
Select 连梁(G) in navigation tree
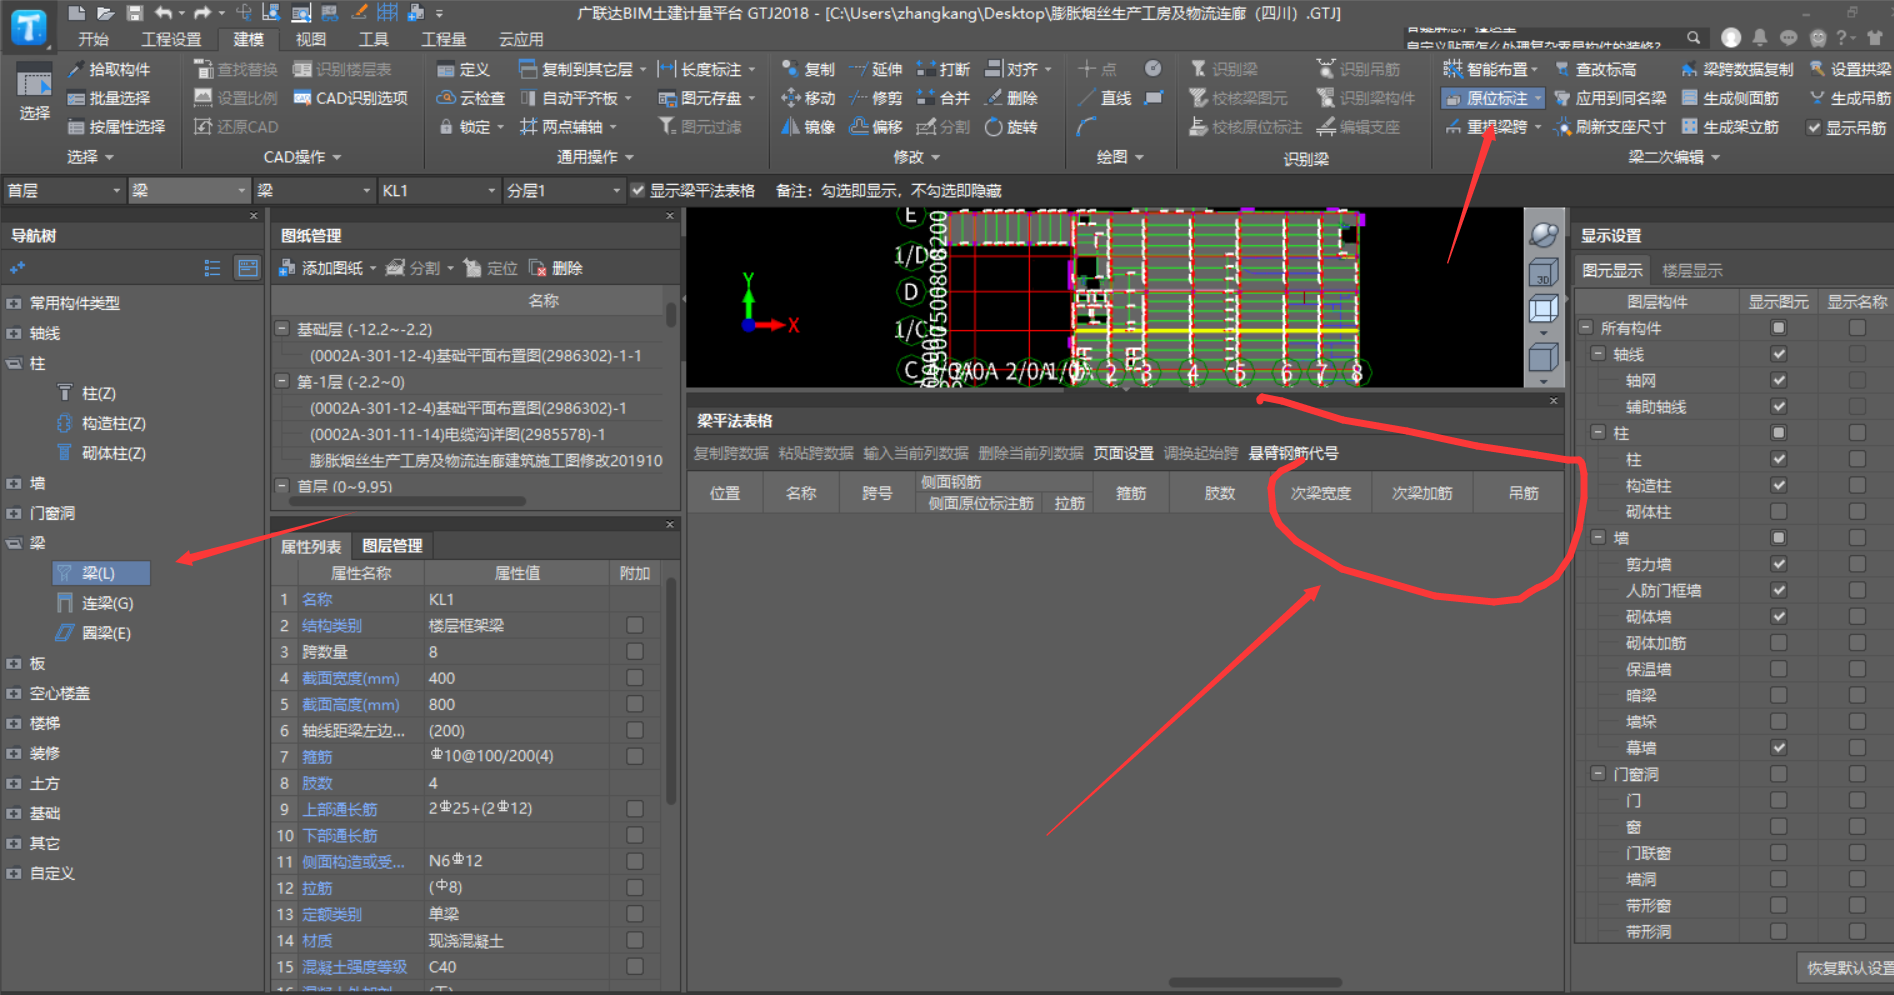click(x=107, y=603)
